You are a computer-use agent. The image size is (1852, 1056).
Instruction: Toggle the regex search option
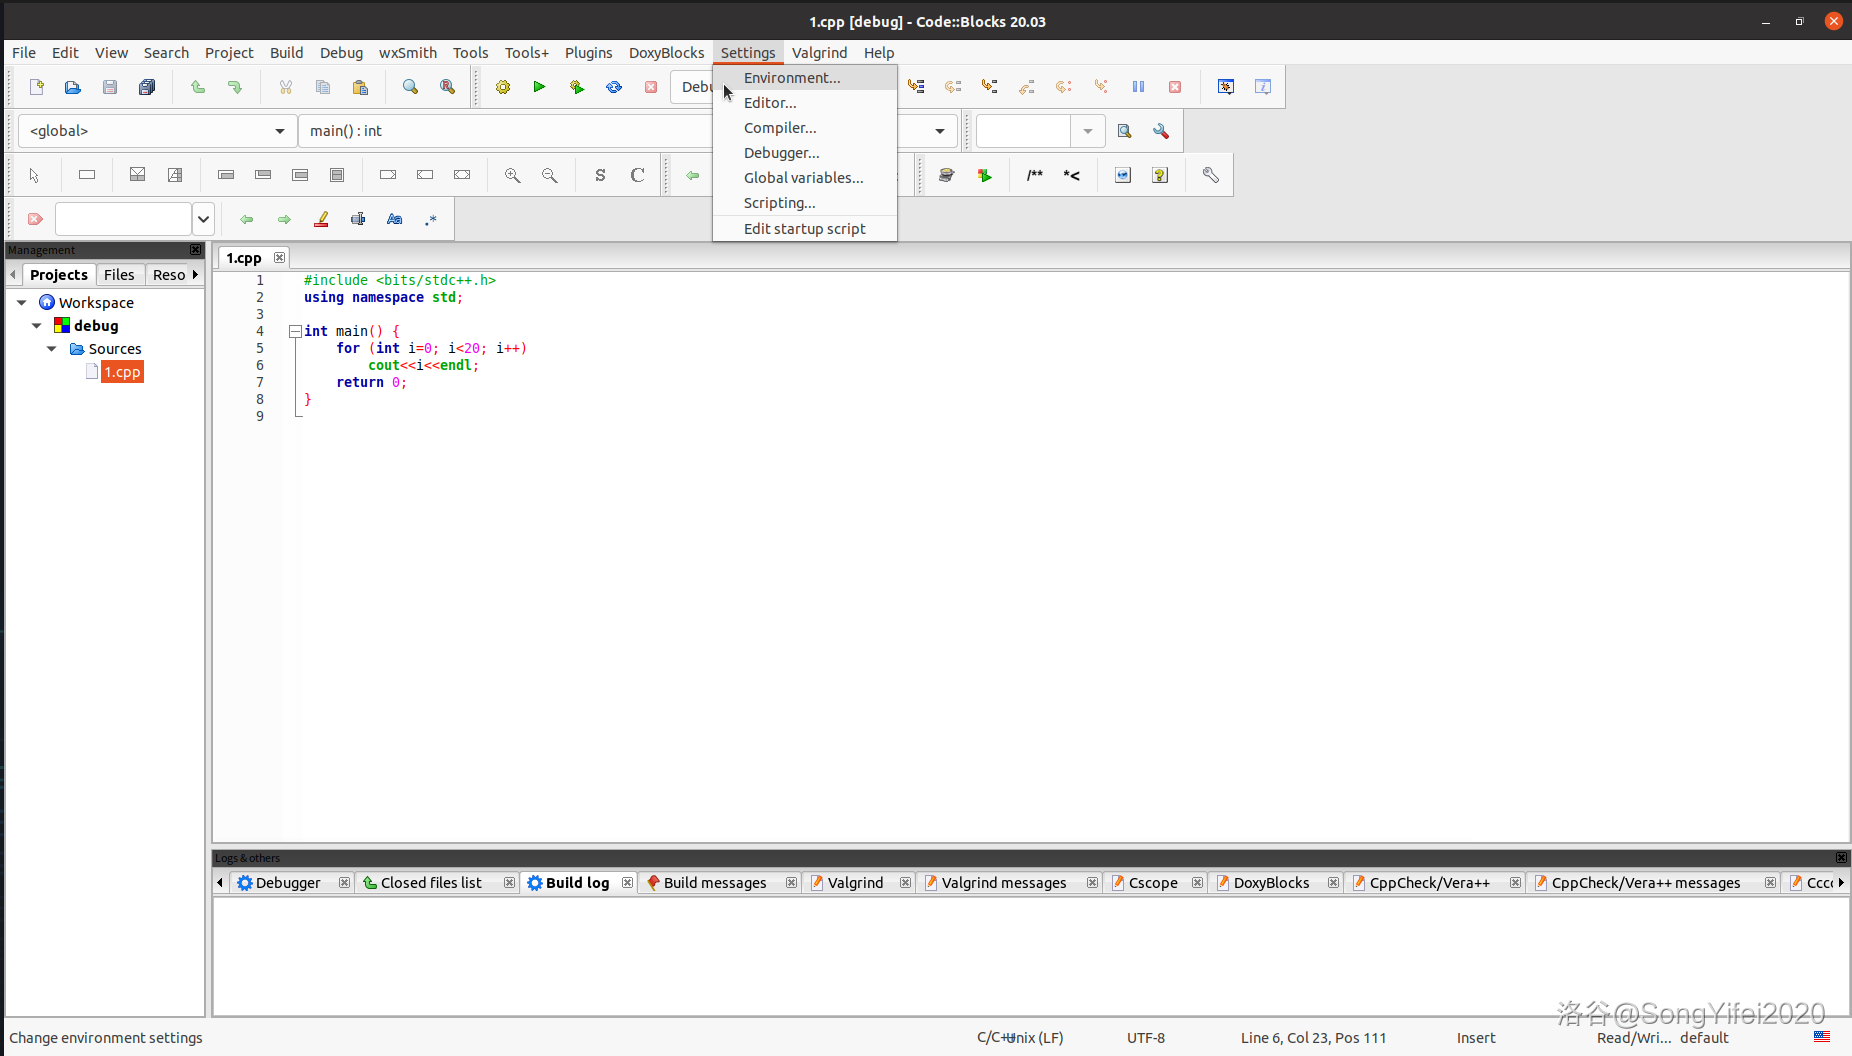[431, 219]
